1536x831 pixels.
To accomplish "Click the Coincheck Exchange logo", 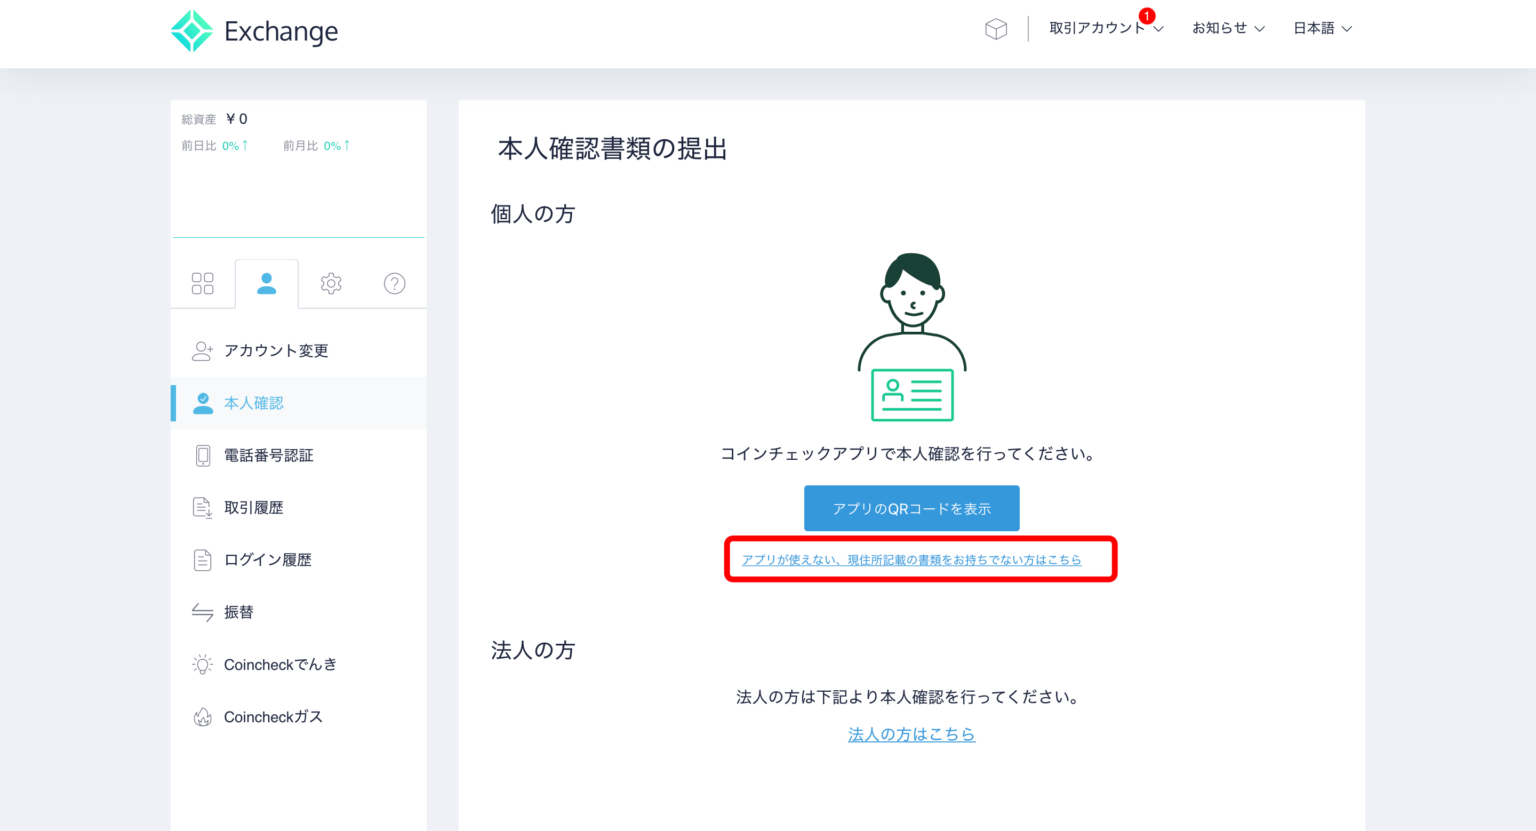I will click(254, 31).
